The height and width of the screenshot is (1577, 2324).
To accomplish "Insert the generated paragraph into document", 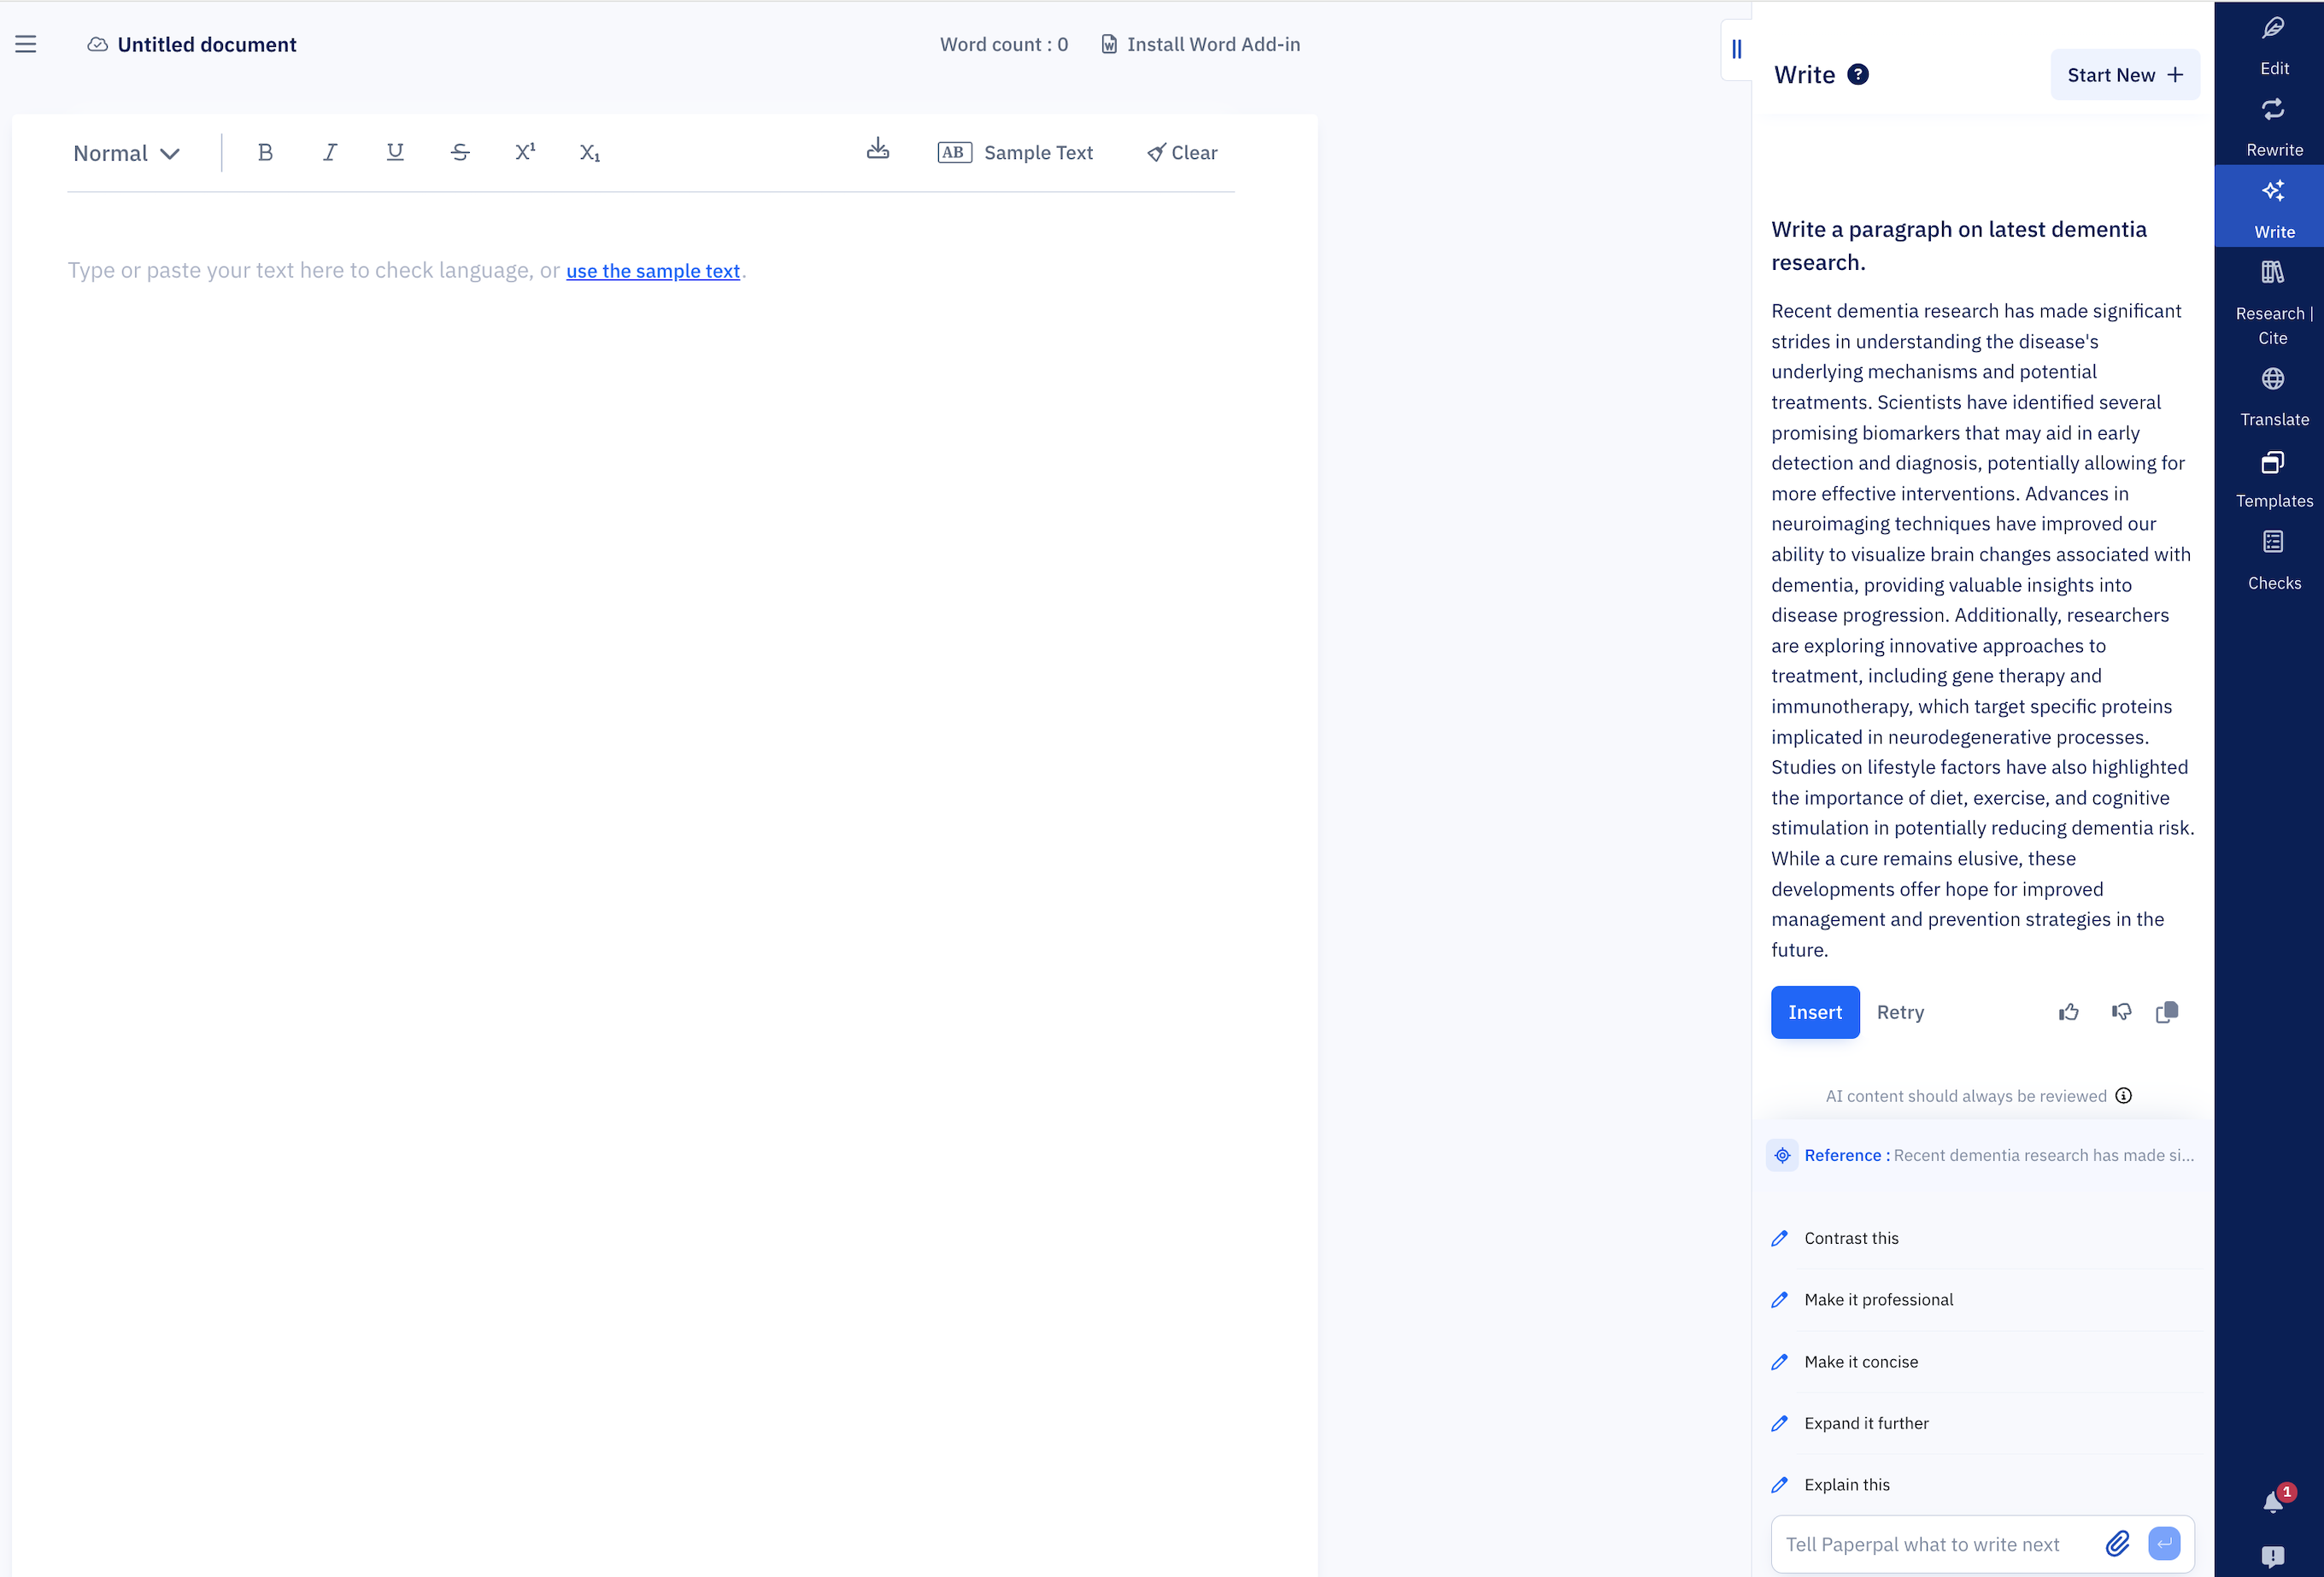I will pyautogui.click(x=1815, y=1012).
